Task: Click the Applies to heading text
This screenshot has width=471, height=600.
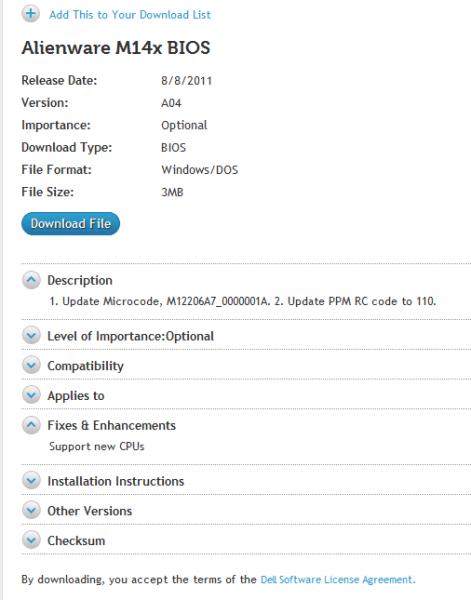Action: [76, 396]
